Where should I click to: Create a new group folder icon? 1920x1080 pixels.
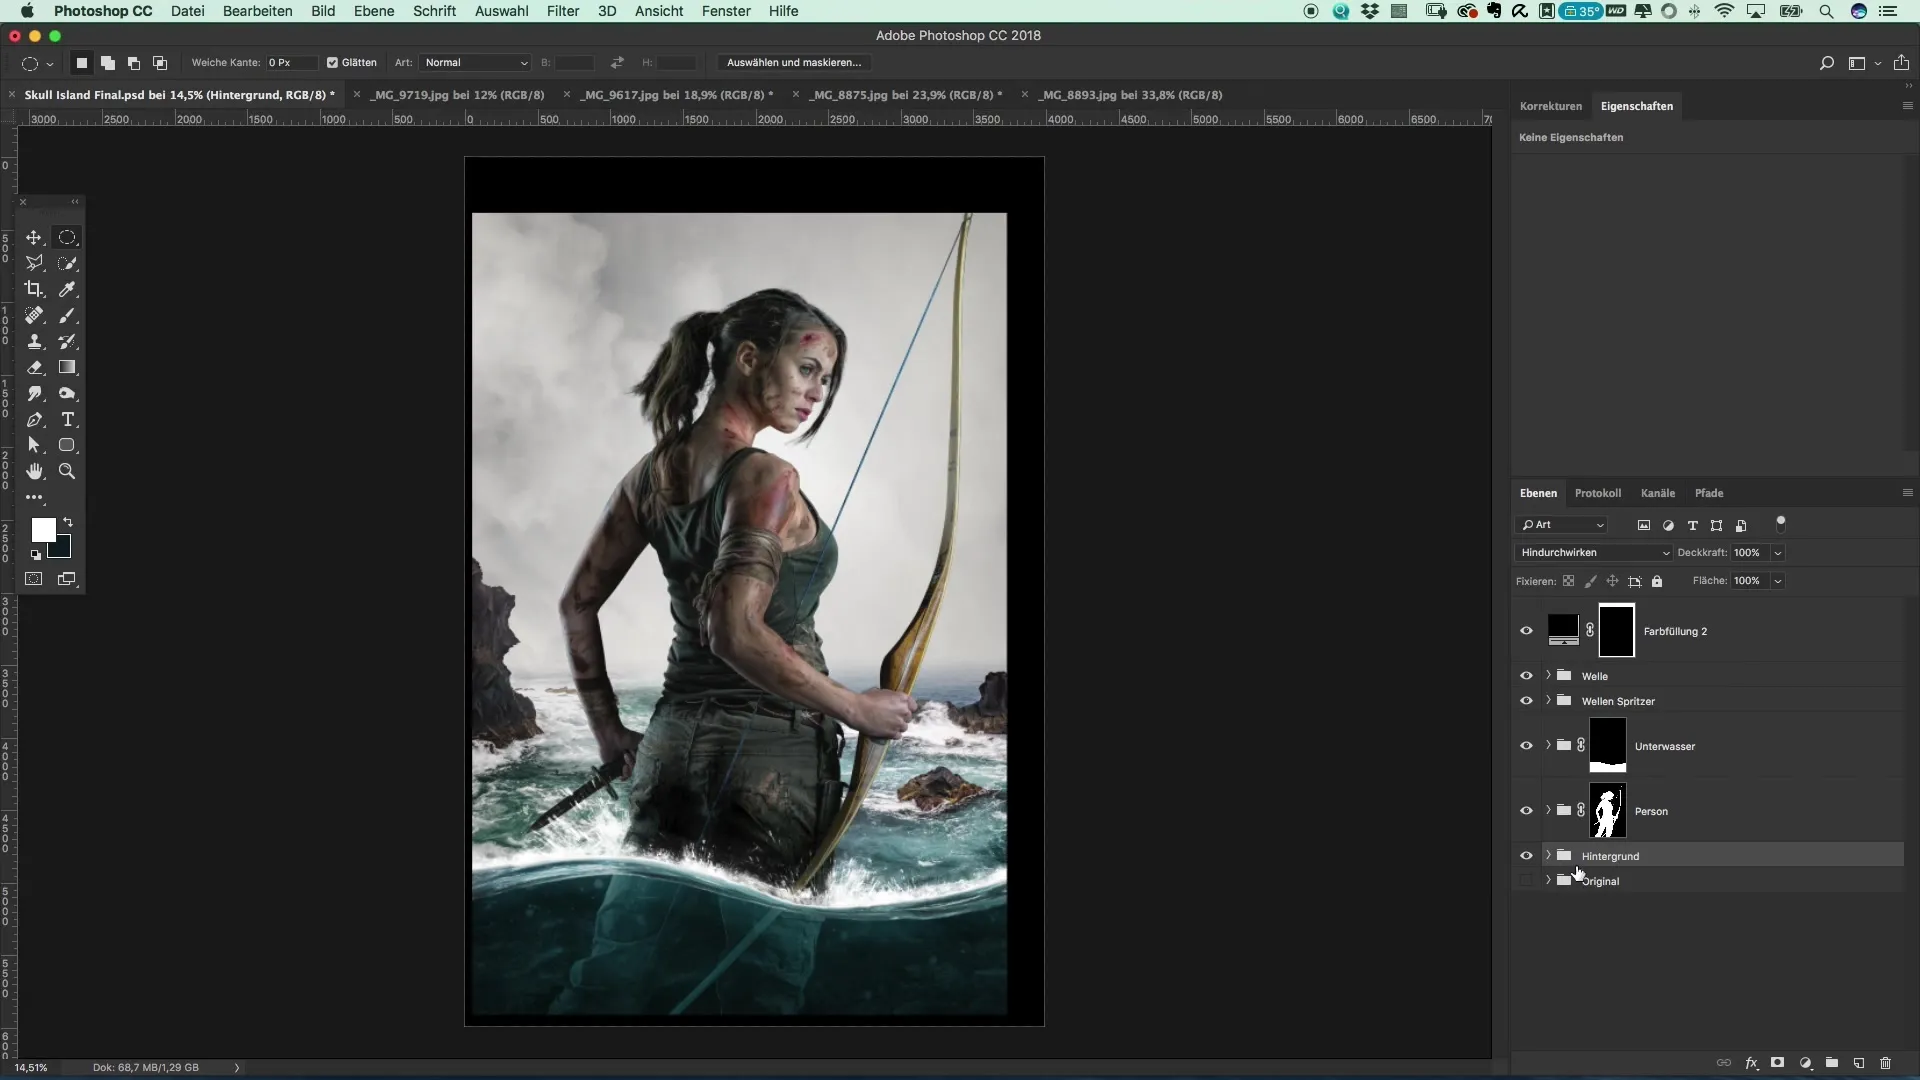tap(1832, 1063)
